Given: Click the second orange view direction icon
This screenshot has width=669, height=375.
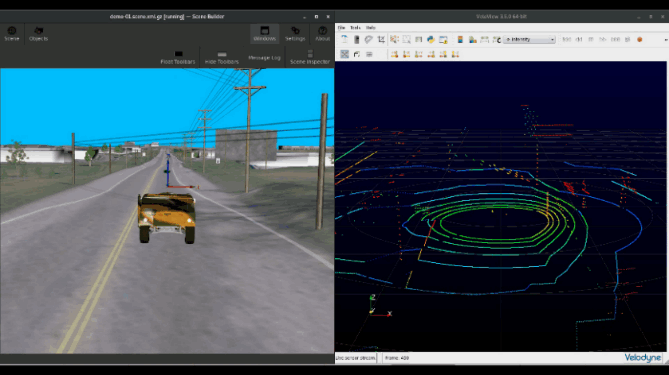Looking at the screenshot, I should pyautogui.click(x=406, y=54).
